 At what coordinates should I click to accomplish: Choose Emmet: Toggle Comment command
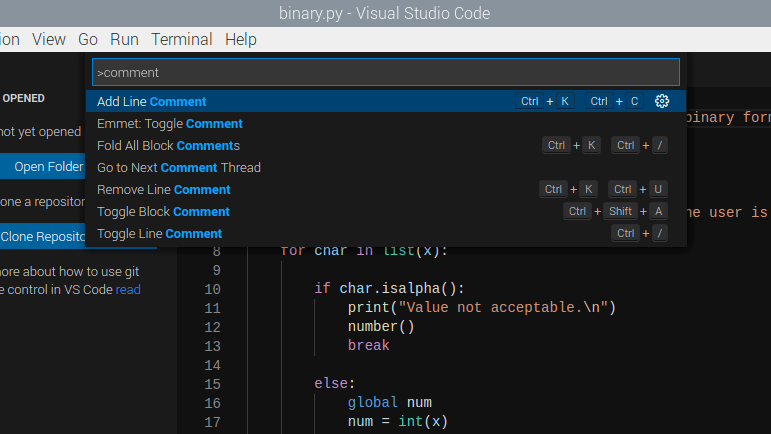(x=386, y=123)
